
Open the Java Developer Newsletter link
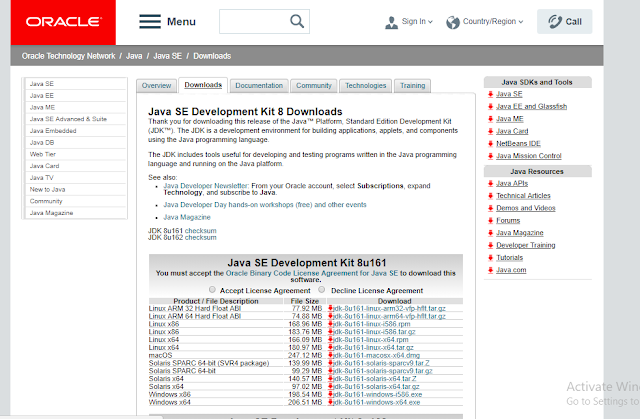[206, 186]
